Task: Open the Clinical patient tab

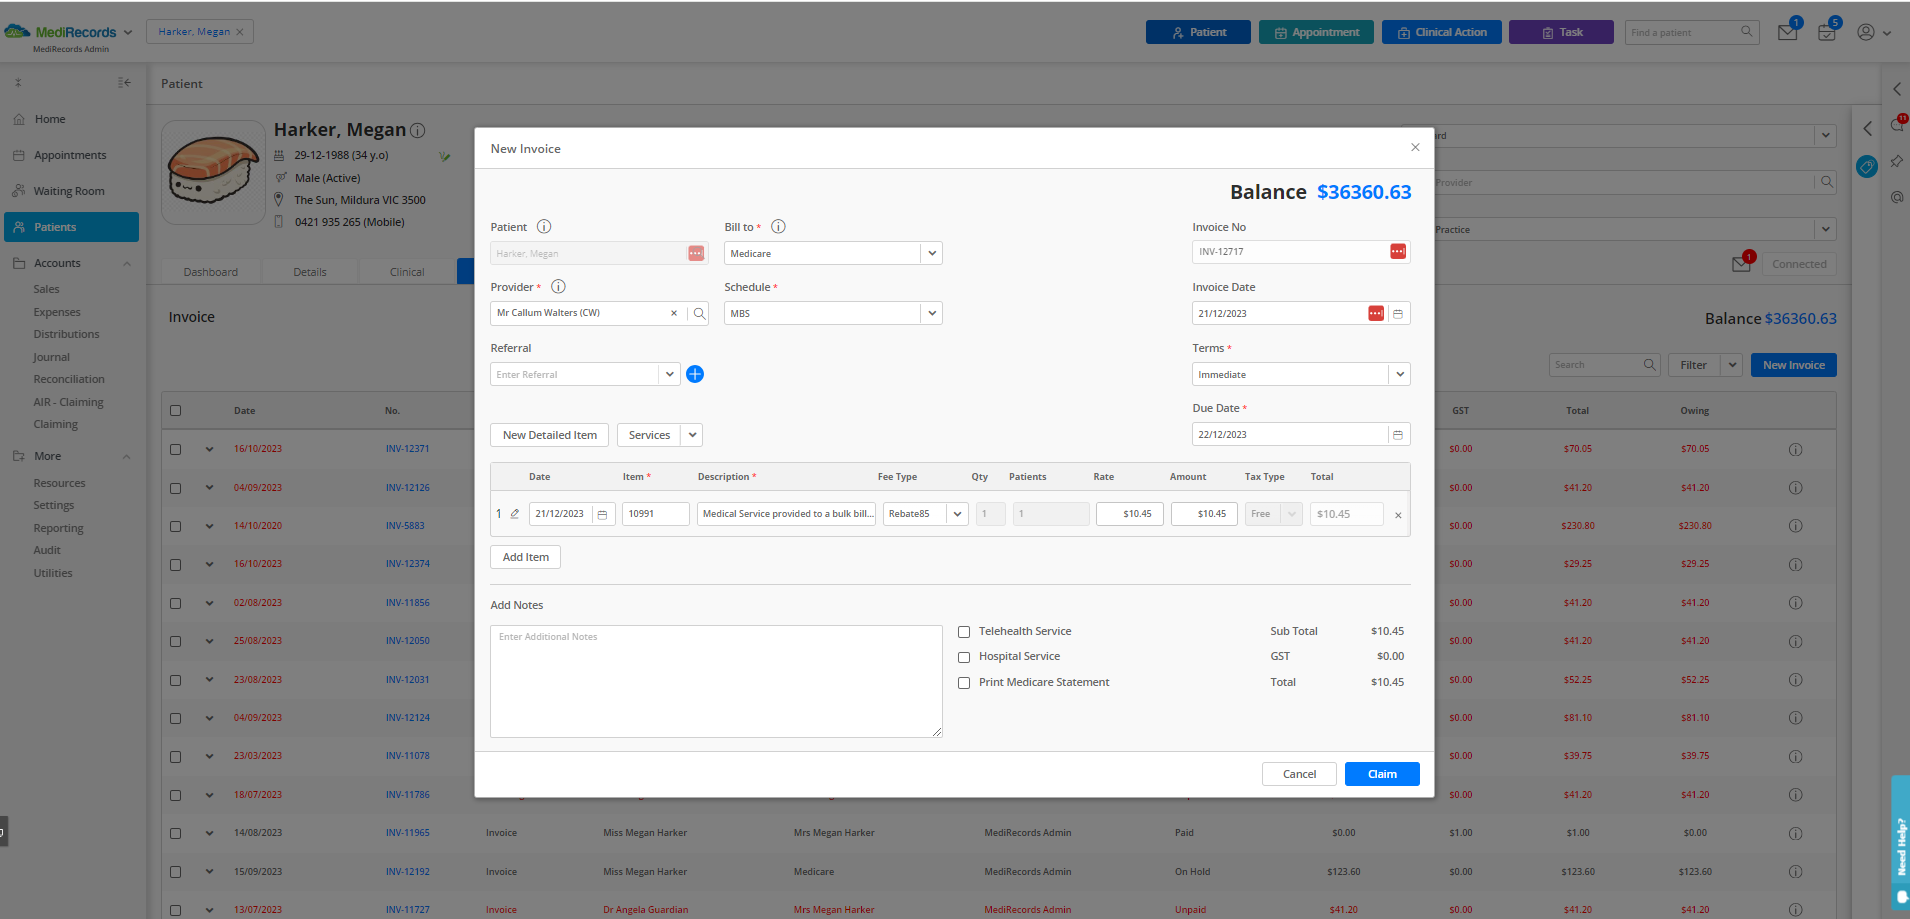Action: [407, 272]
